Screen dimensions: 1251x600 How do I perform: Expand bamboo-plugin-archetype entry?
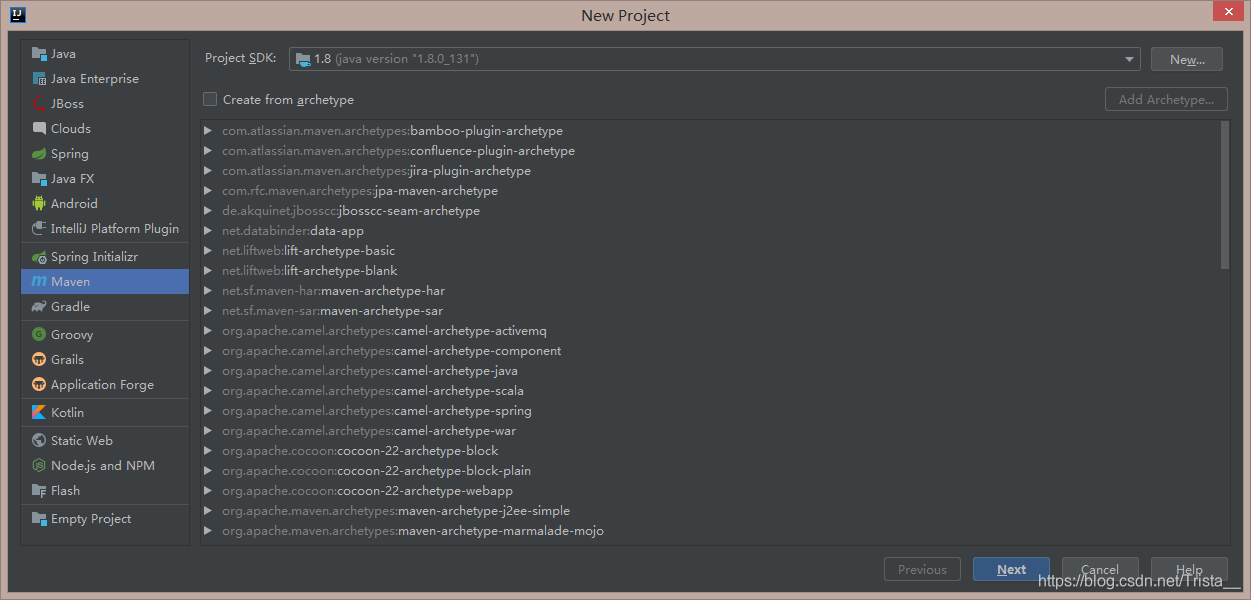[x=208, y=131]
